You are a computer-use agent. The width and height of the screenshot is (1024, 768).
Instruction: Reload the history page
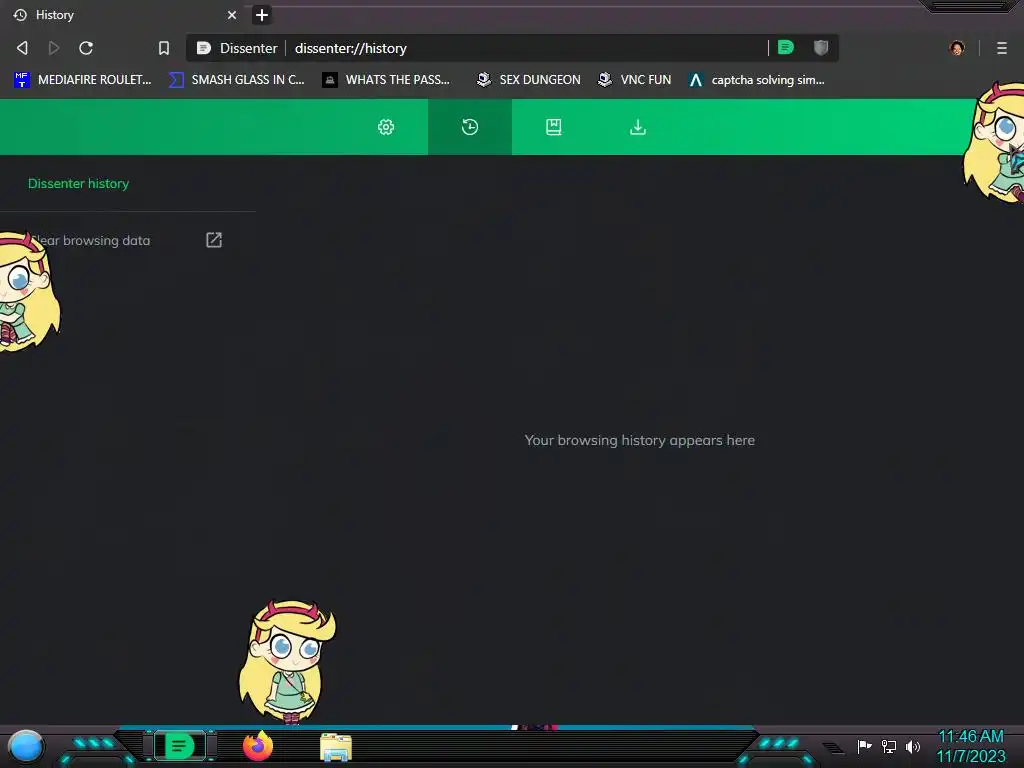click(x=86, y=48)
